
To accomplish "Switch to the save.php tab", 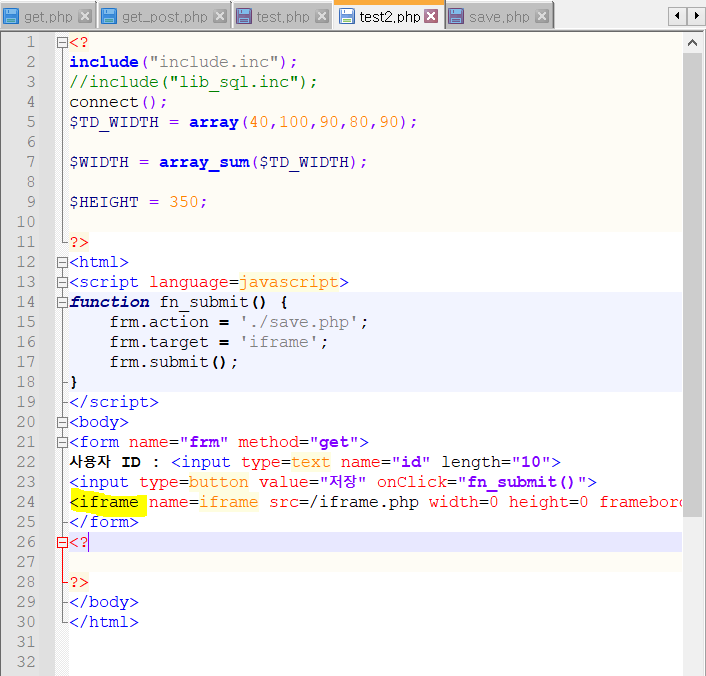I will click(499, 17).
